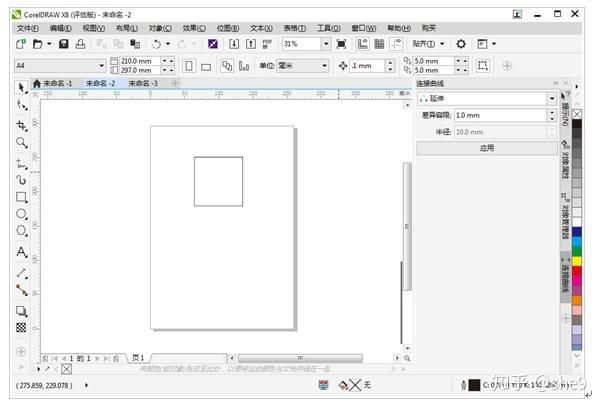Select the Zoom magnifier tool in toolbox
This screenshot has height=408, width=602.
[x=22, y=143]
